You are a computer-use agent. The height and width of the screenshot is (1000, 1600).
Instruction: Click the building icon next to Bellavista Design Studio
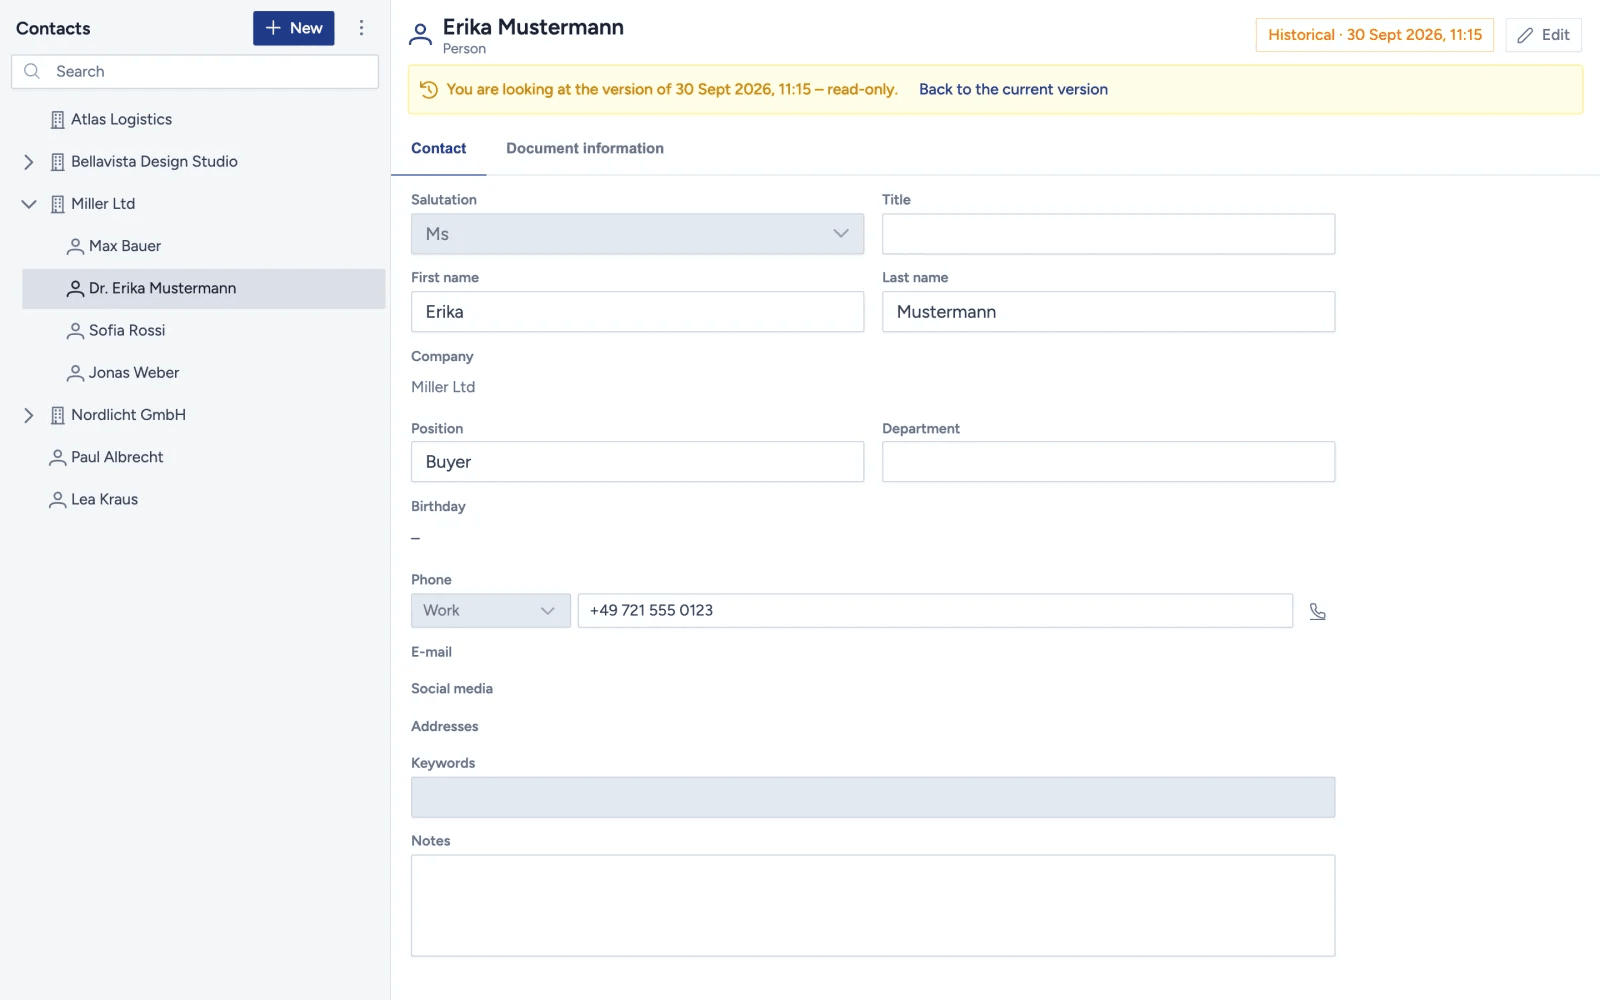point(57,162)
